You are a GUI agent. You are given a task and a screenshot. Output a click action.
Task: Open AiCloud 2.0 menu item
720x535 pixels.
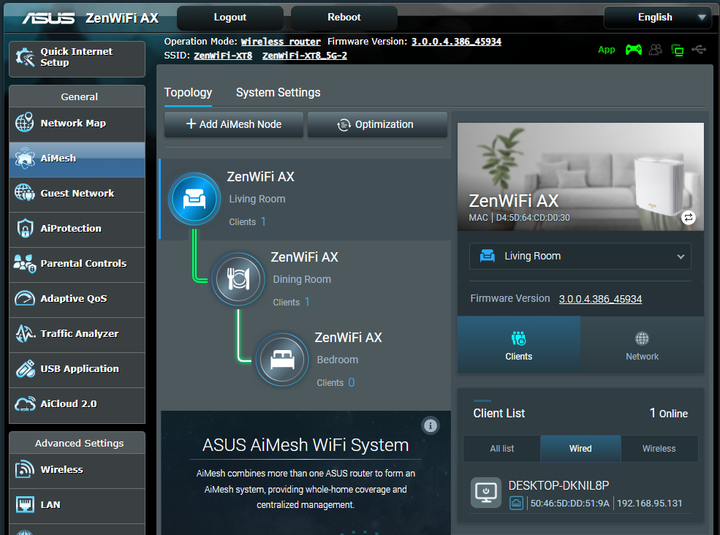[x=77, y=404]
